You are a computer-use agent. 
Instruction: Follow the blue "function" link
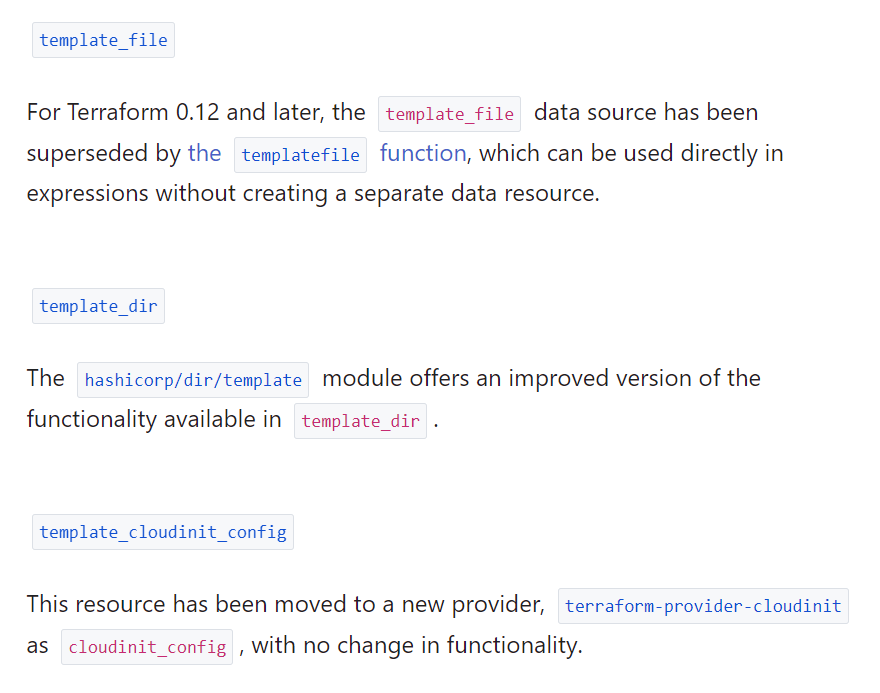422,153
